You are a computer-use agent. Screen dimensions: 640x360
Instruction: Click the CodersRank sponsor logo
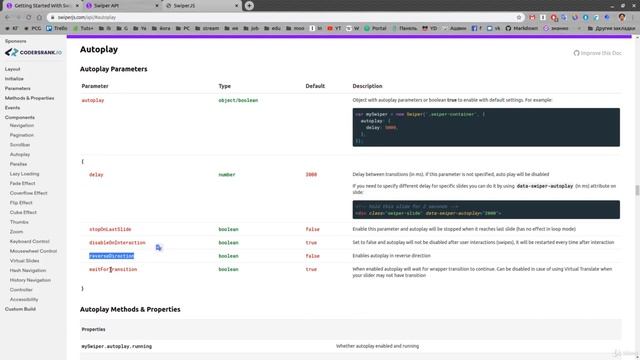pyautogui.click(x=33, y=52)
